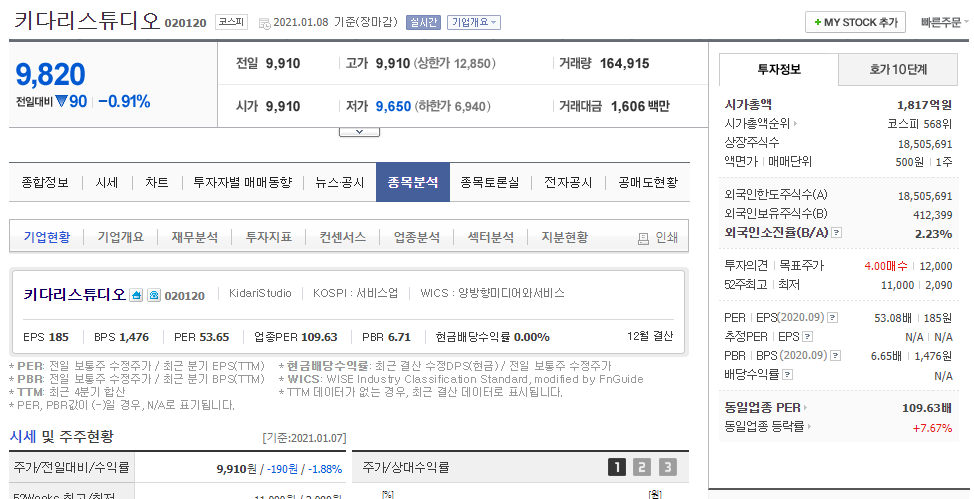Click 거래량 value 164,915
Screen dimensions: 974x499
click(x=624, y=63)
